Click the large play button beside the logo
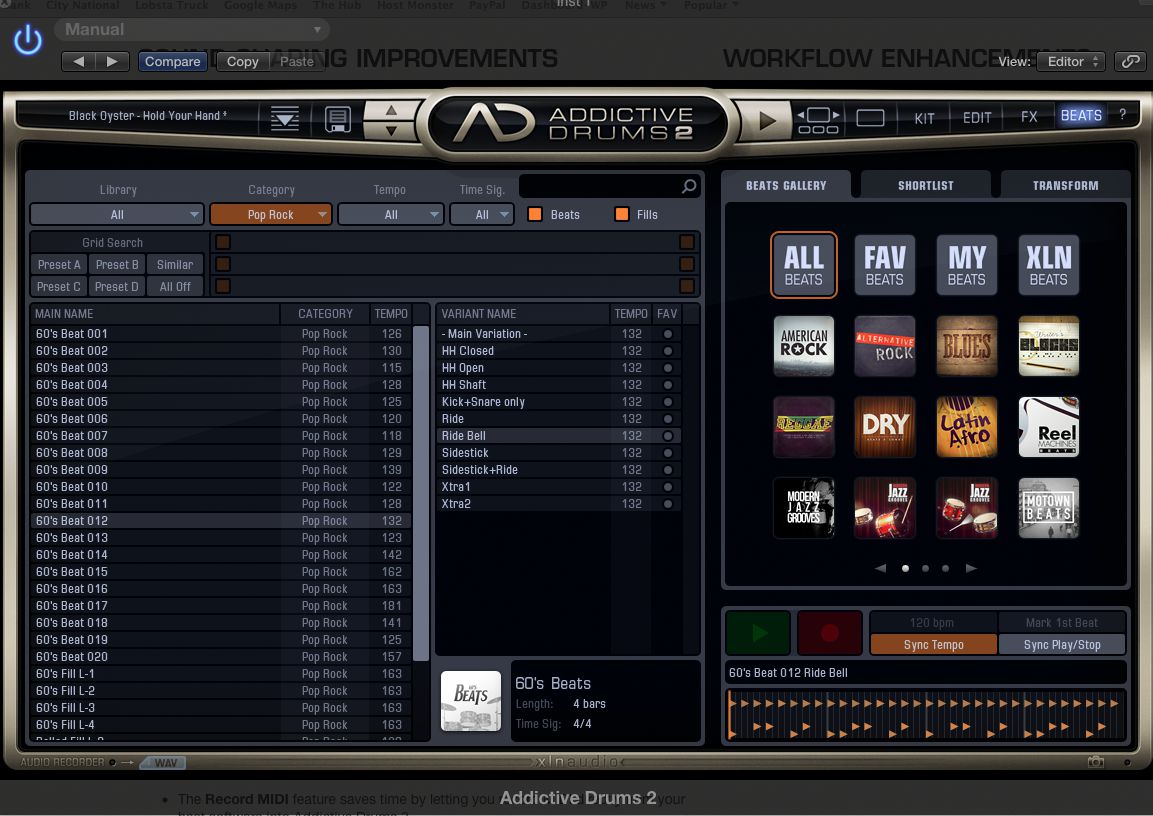Screen dimensions: 1153x816 pos(767,120)
